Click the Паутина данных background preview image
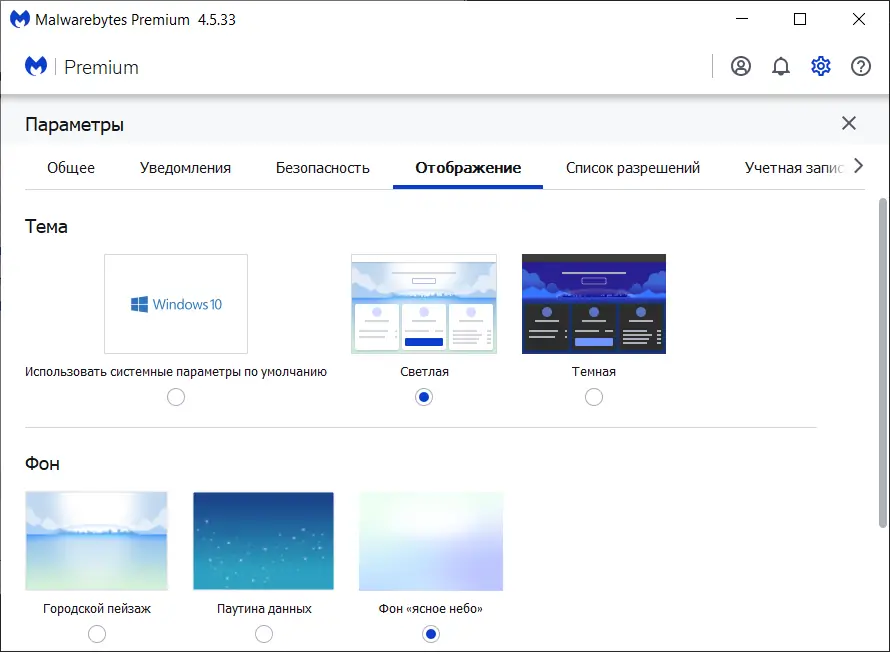The width and height of the screenshot is (890, 654). pyautogui.click(x=263, y=540)
